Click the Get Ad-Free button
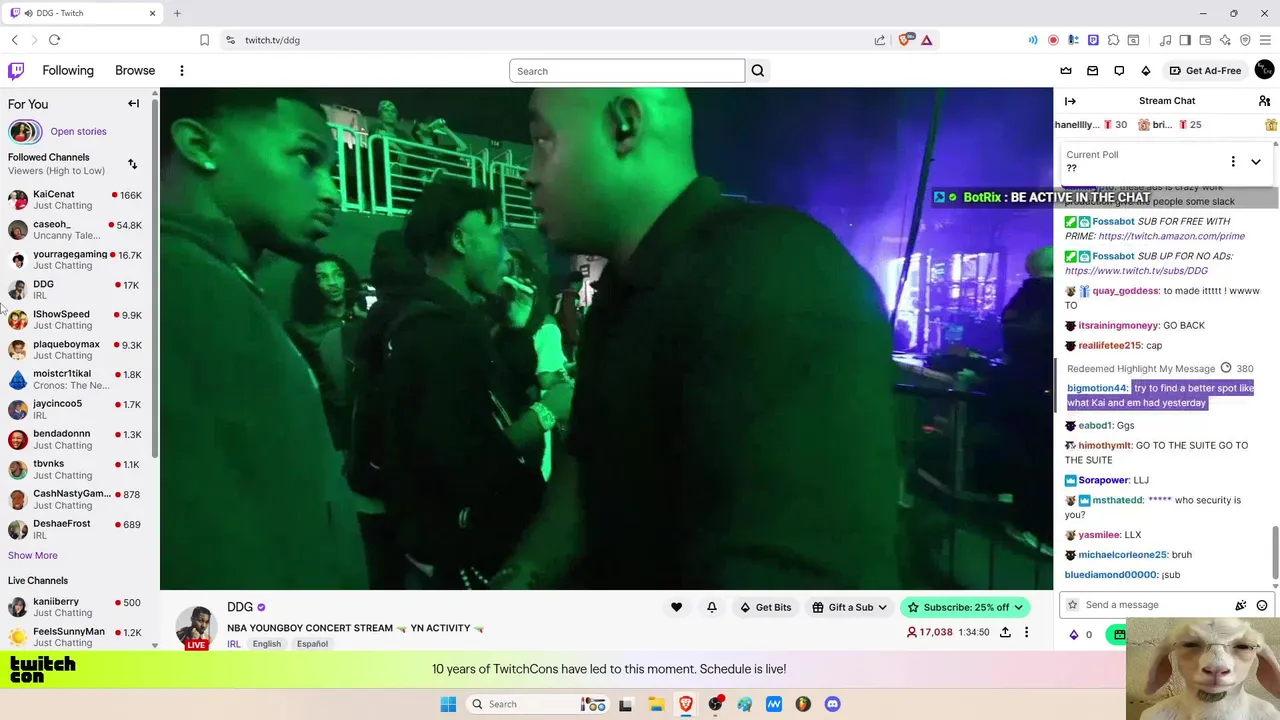This screenshot has height=720, width=1280. point(1205,71)
